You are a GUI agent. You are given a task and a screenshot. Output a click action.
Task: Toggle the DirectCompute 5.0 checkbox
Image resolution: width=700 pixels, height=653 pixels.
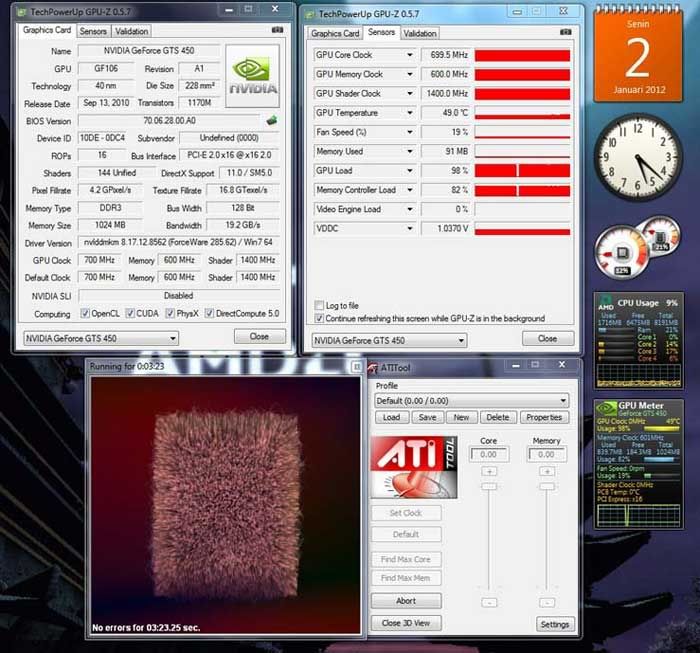(x=209, y=313)
